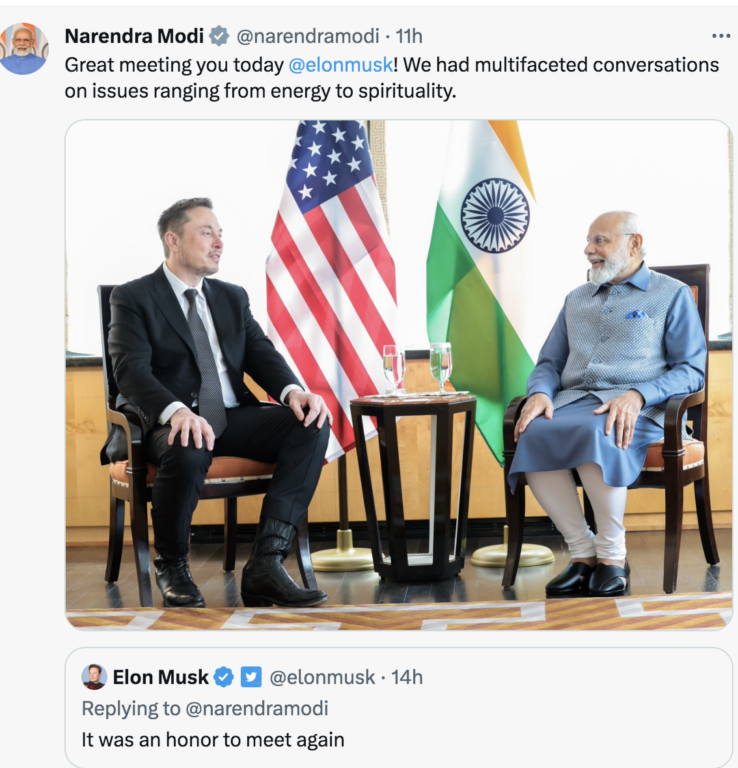Screen dimensions: 738x768
Task: Open the tweet via the 11h timestamp
Action: coord(409,36)
